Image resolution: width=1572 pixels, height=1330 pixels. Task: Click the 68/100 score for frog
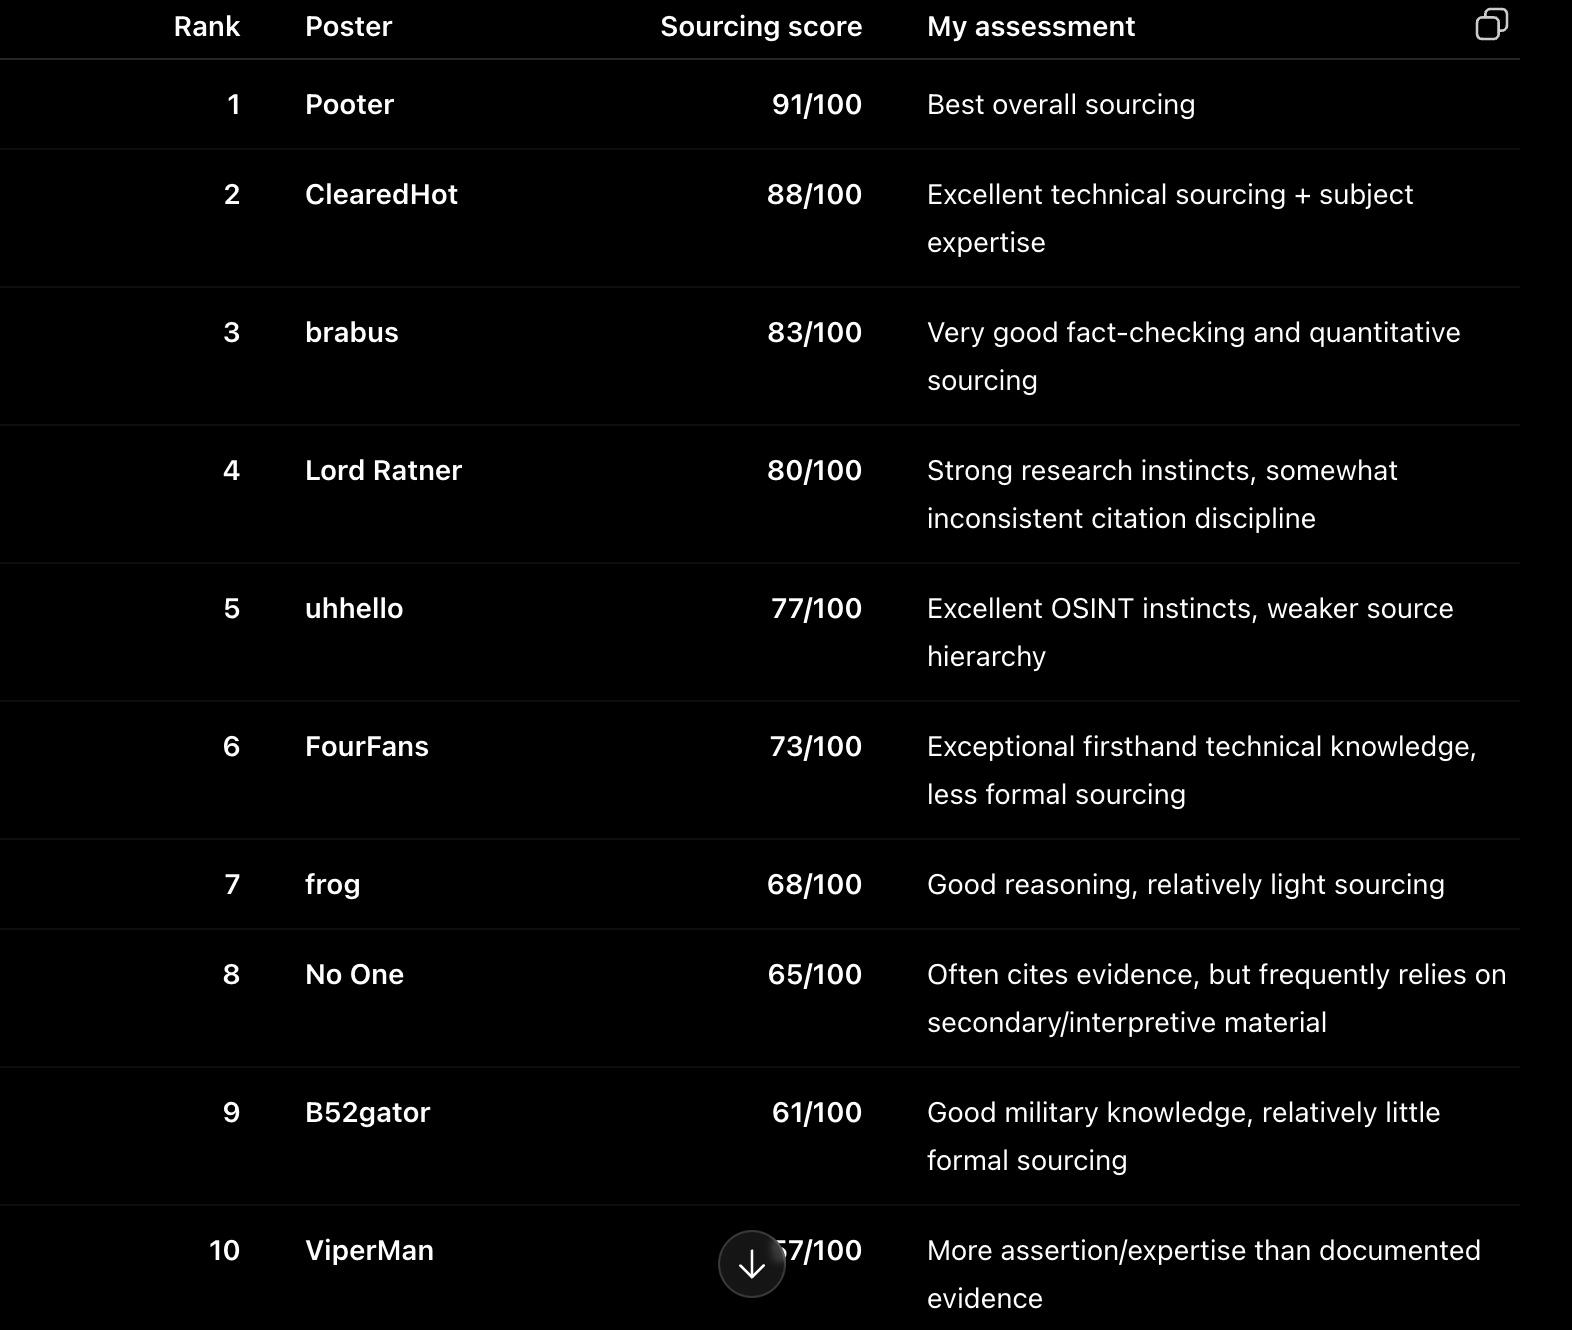[x=814, y=885]
